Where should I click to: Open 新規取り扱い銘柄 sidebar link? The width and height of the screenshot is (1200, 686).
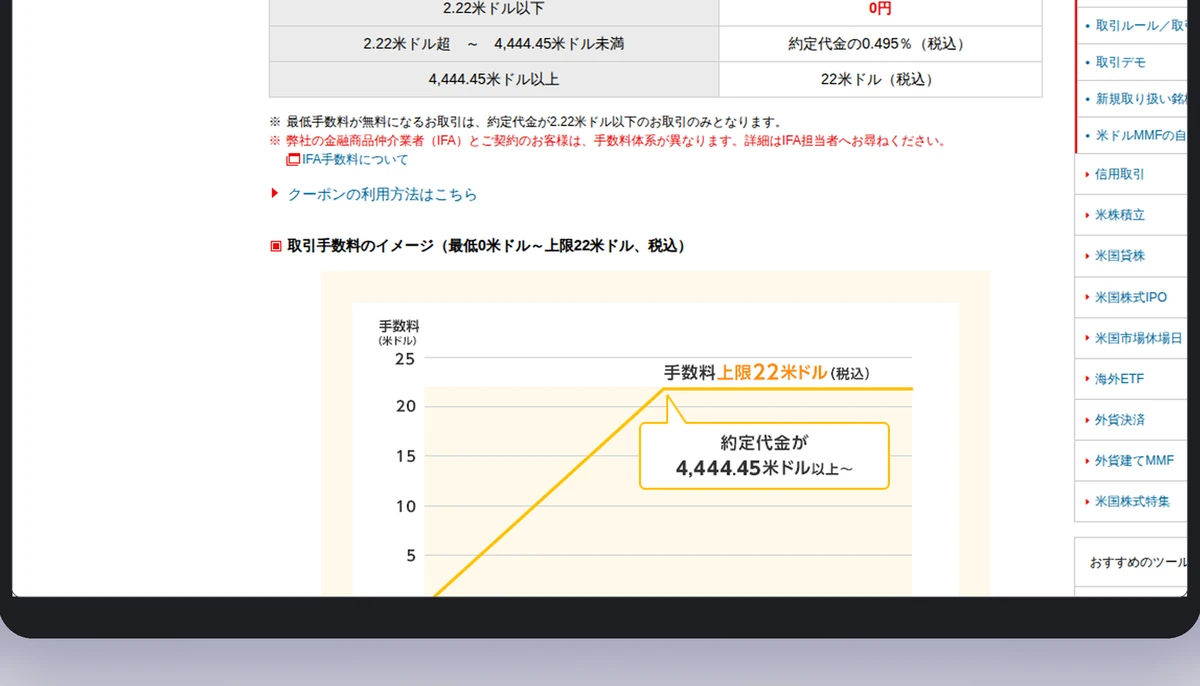[1140, 99]
